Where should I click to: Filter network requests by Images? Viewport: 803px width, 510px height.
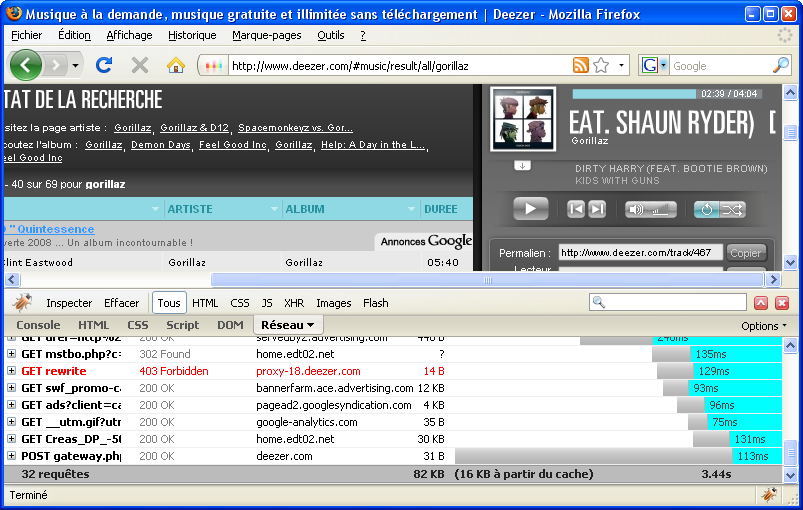coord(333,303)
